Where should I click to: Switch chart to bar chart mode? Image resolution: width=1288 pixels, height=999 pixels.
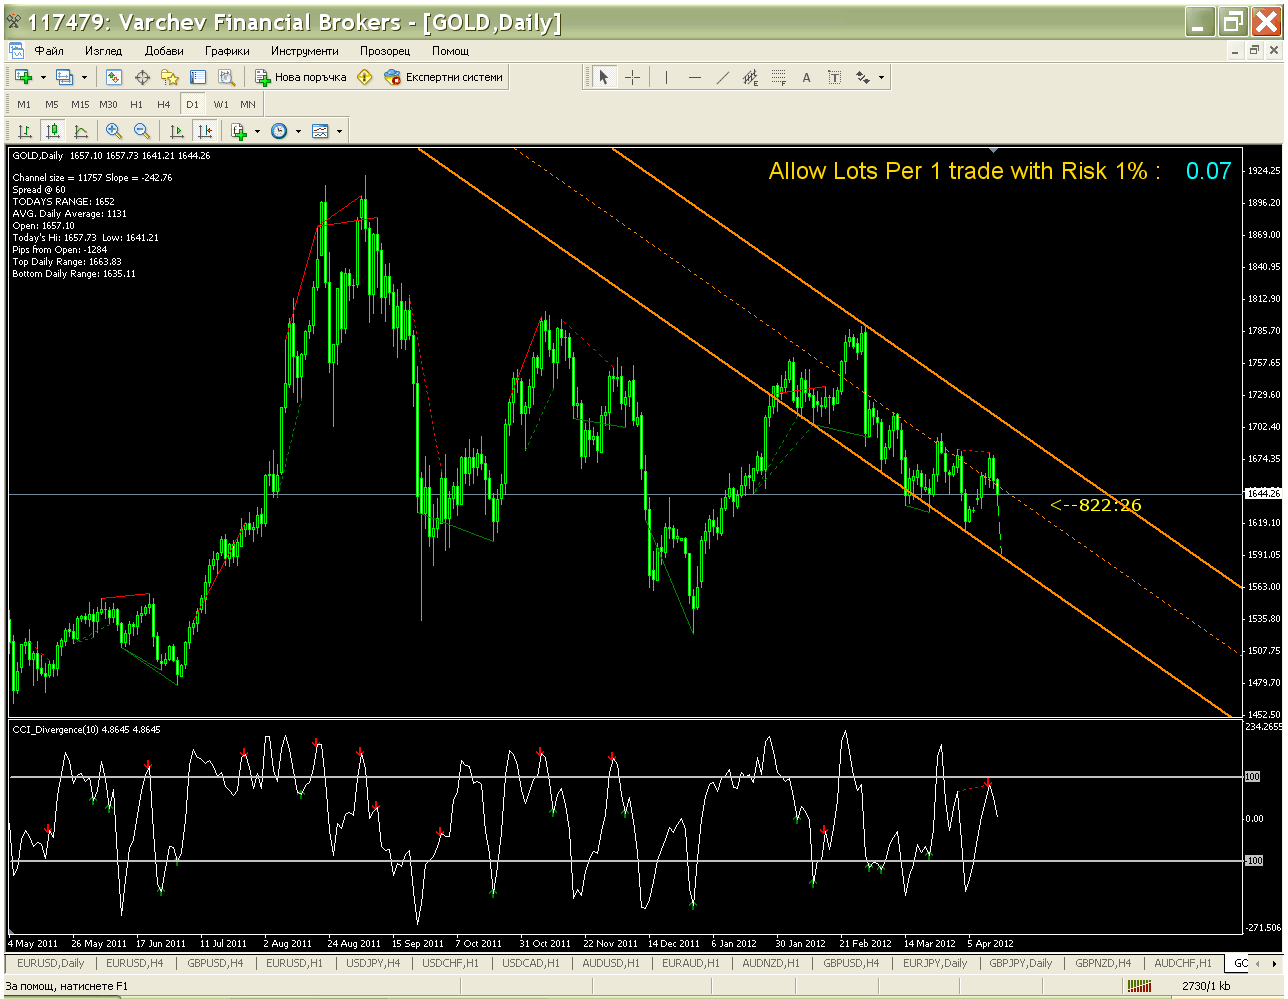pyautogui.click(x=24, y=131)
